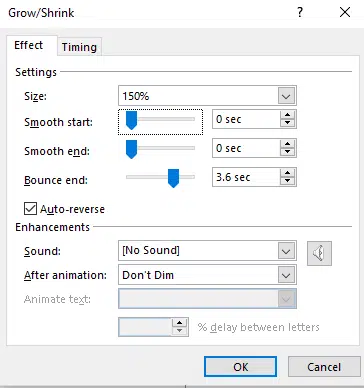Click the Bounce end slider handle

pos(173,178)
